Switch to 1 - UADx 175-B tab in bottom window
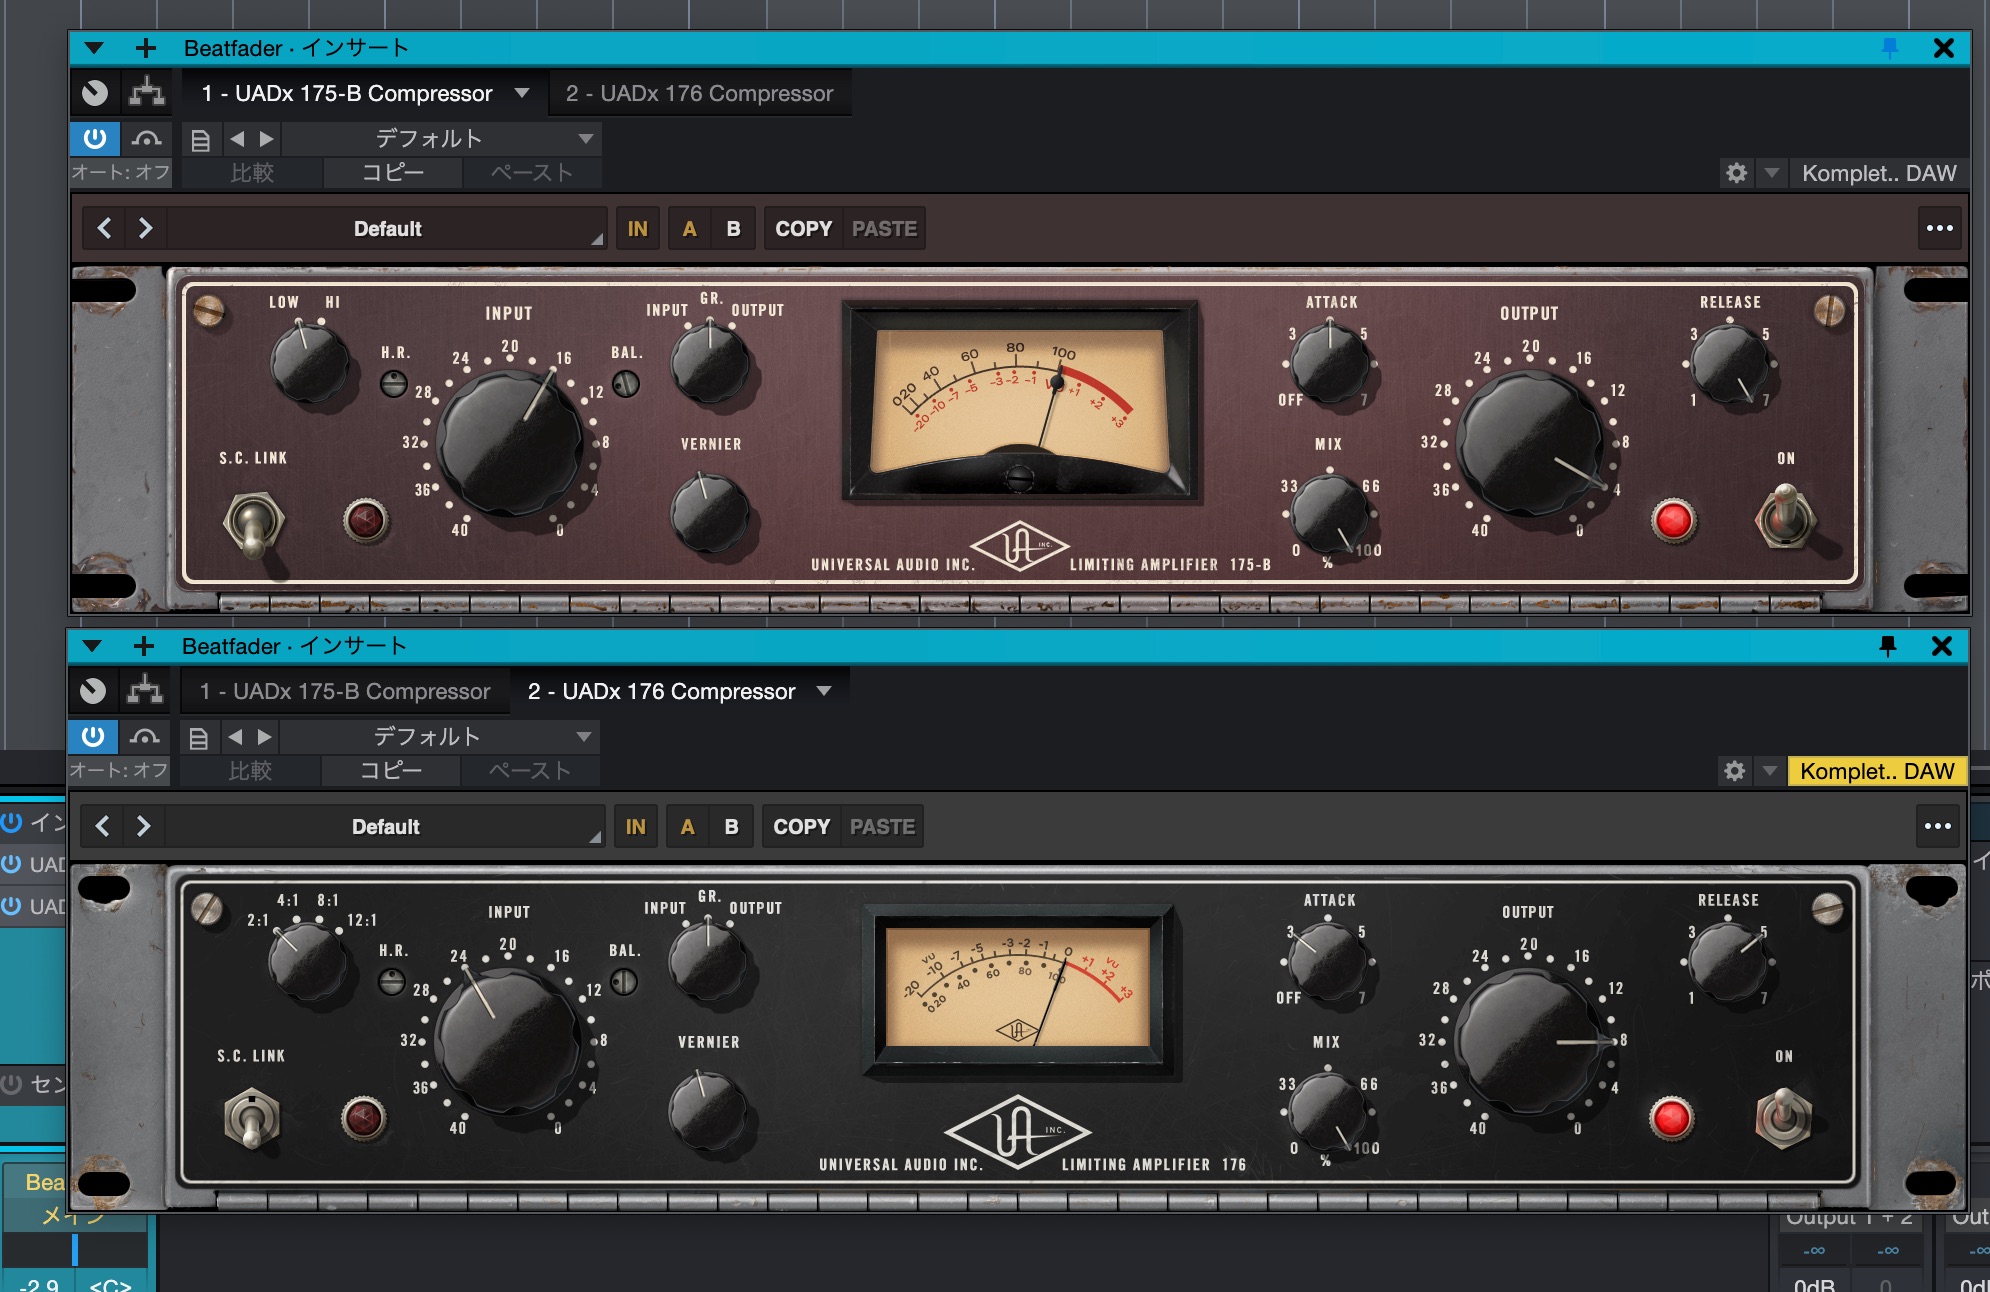The image size is (1990, 1292). coord(345,691)
